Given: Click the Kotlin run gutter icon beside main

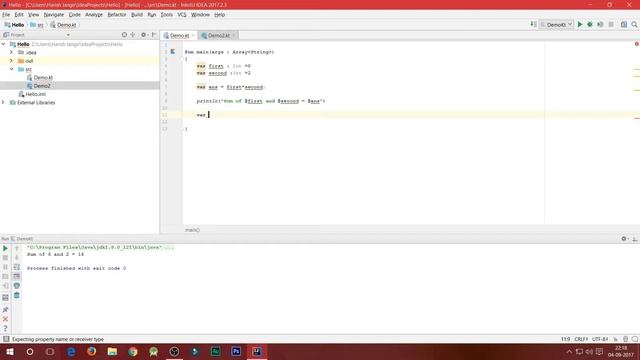Looking at the screenshot, I should tap(173, 51).
